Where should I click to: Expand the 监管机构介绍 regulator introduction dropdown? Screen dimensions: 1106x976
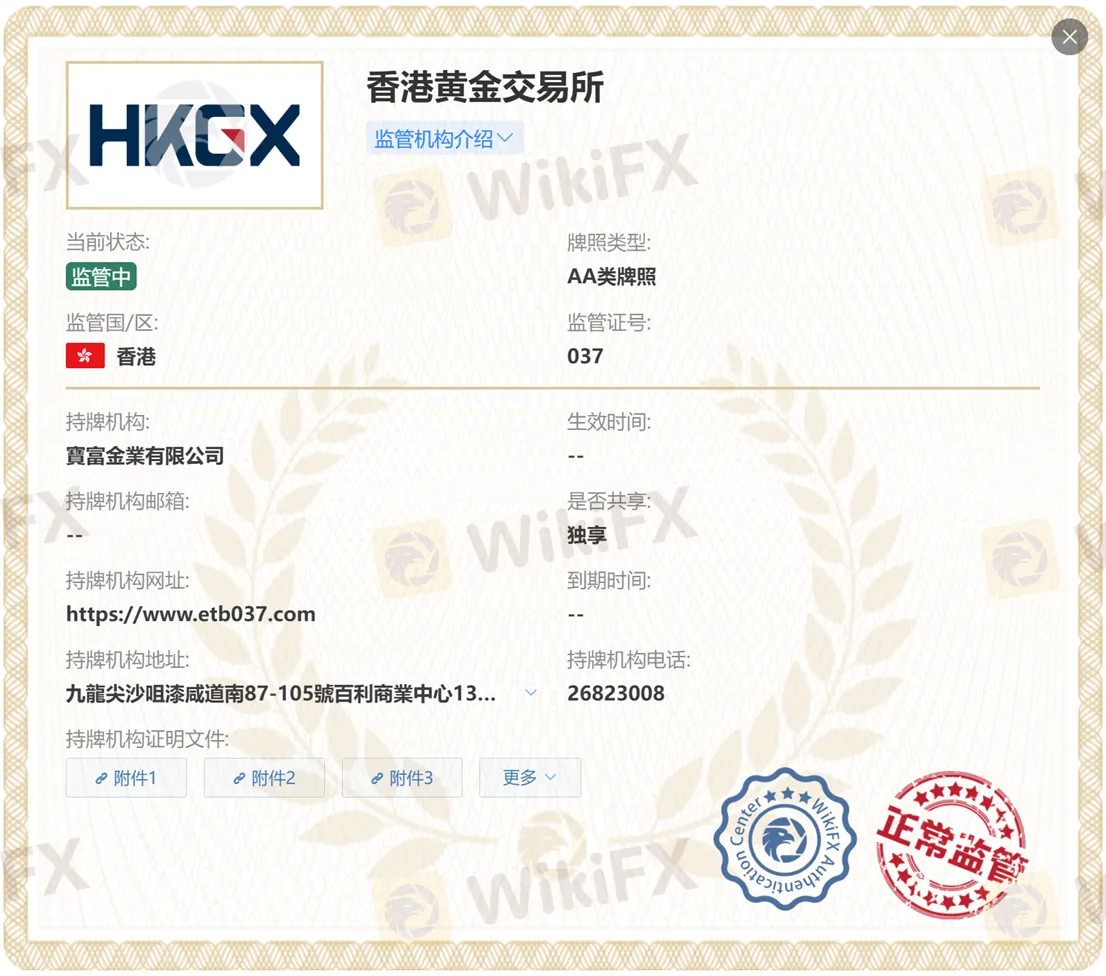[444, 138]
